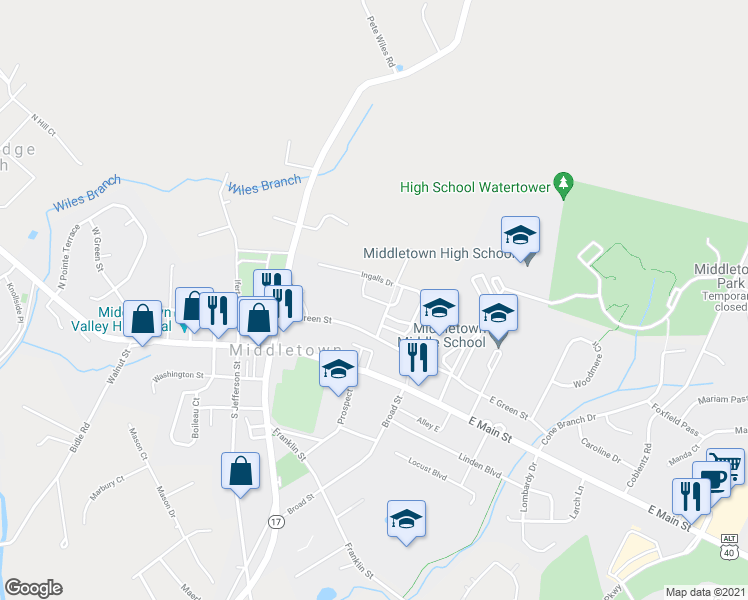Select the school marker right of Middletown Middle School
748x600 pixels.
point(499,315)
